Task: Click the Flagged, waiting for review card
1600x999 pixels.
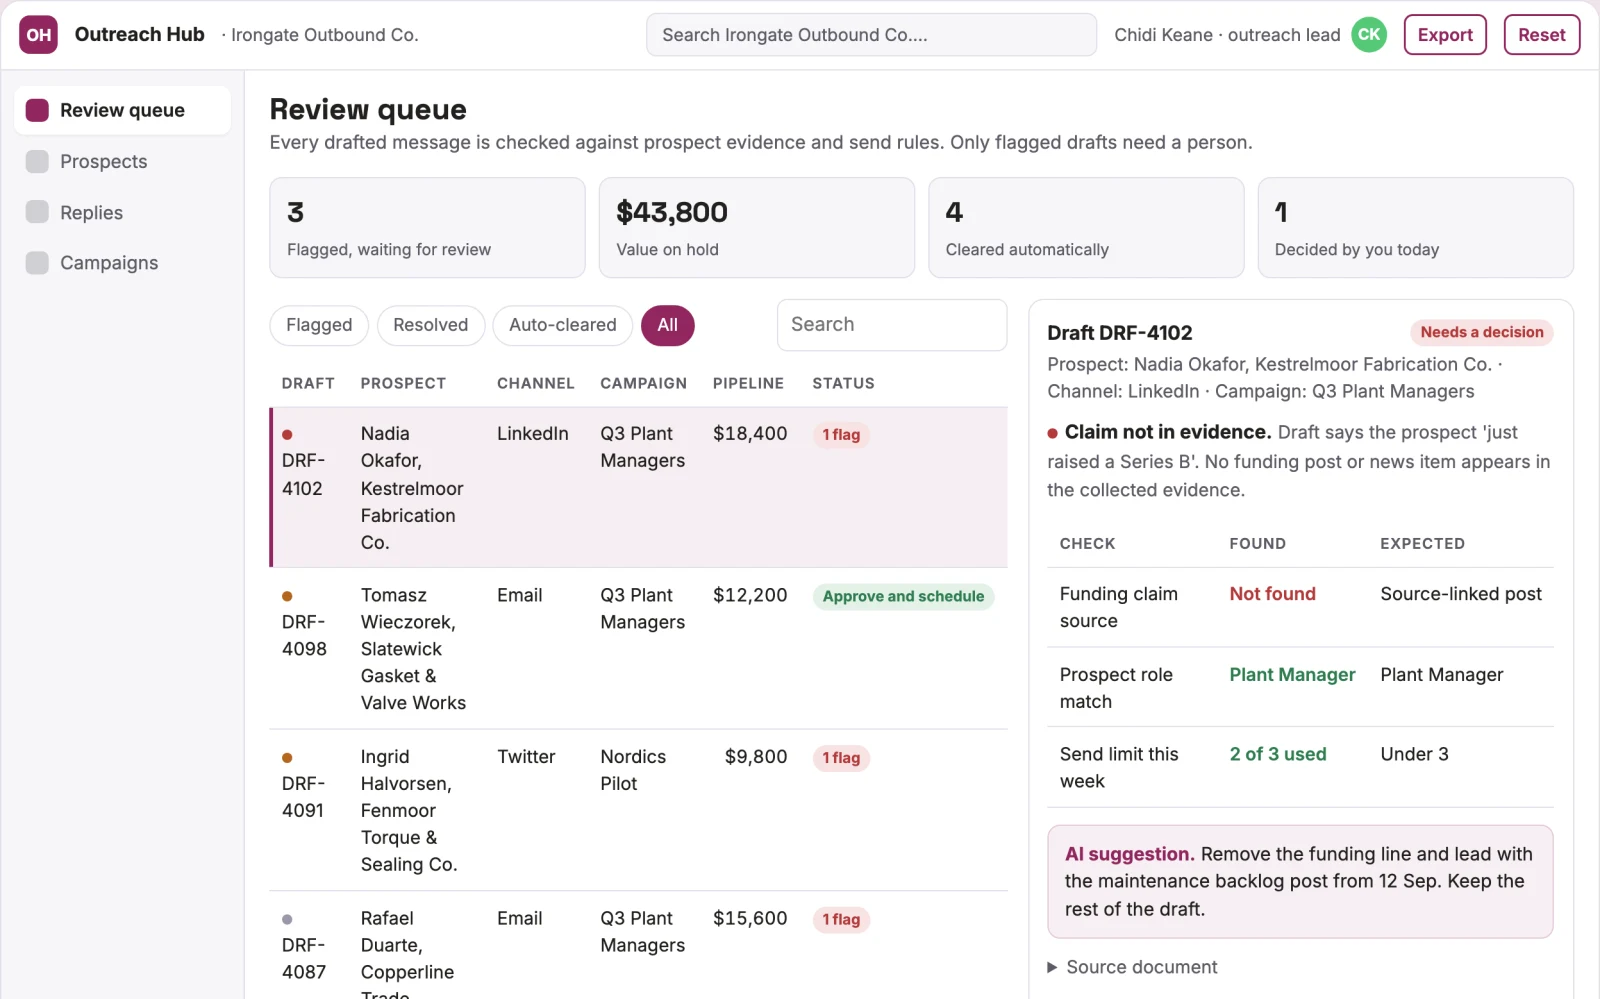Action: coord(427,228)
